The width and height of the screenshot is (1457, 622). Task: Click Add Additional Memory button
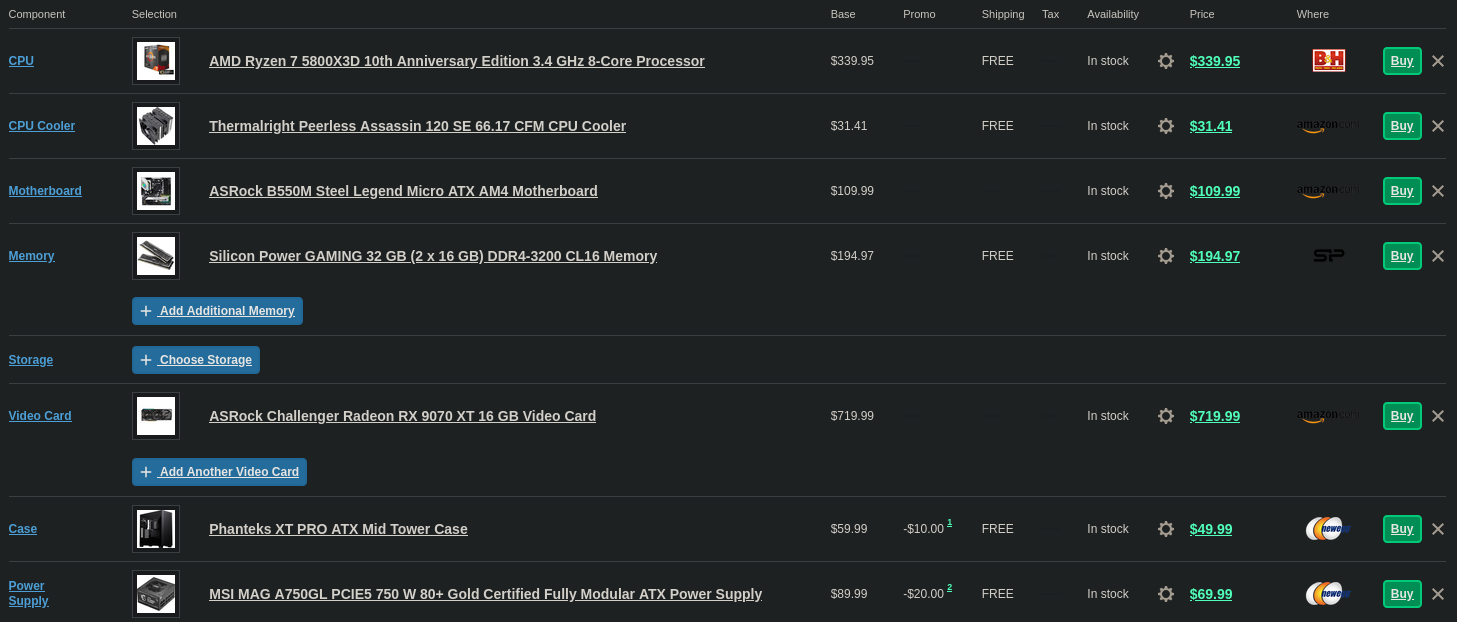pos(217,311)
